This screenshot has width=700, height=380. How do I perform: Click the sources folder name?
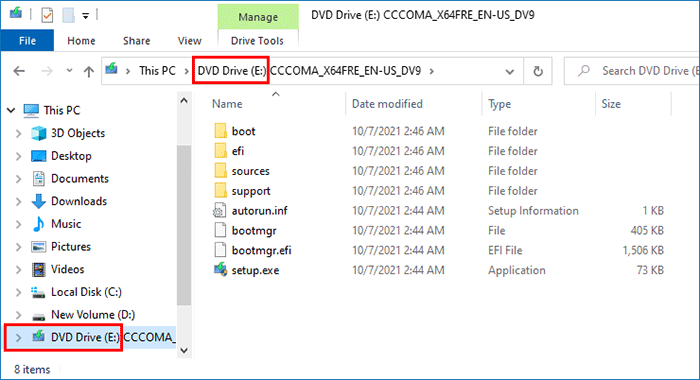(250, 171)
